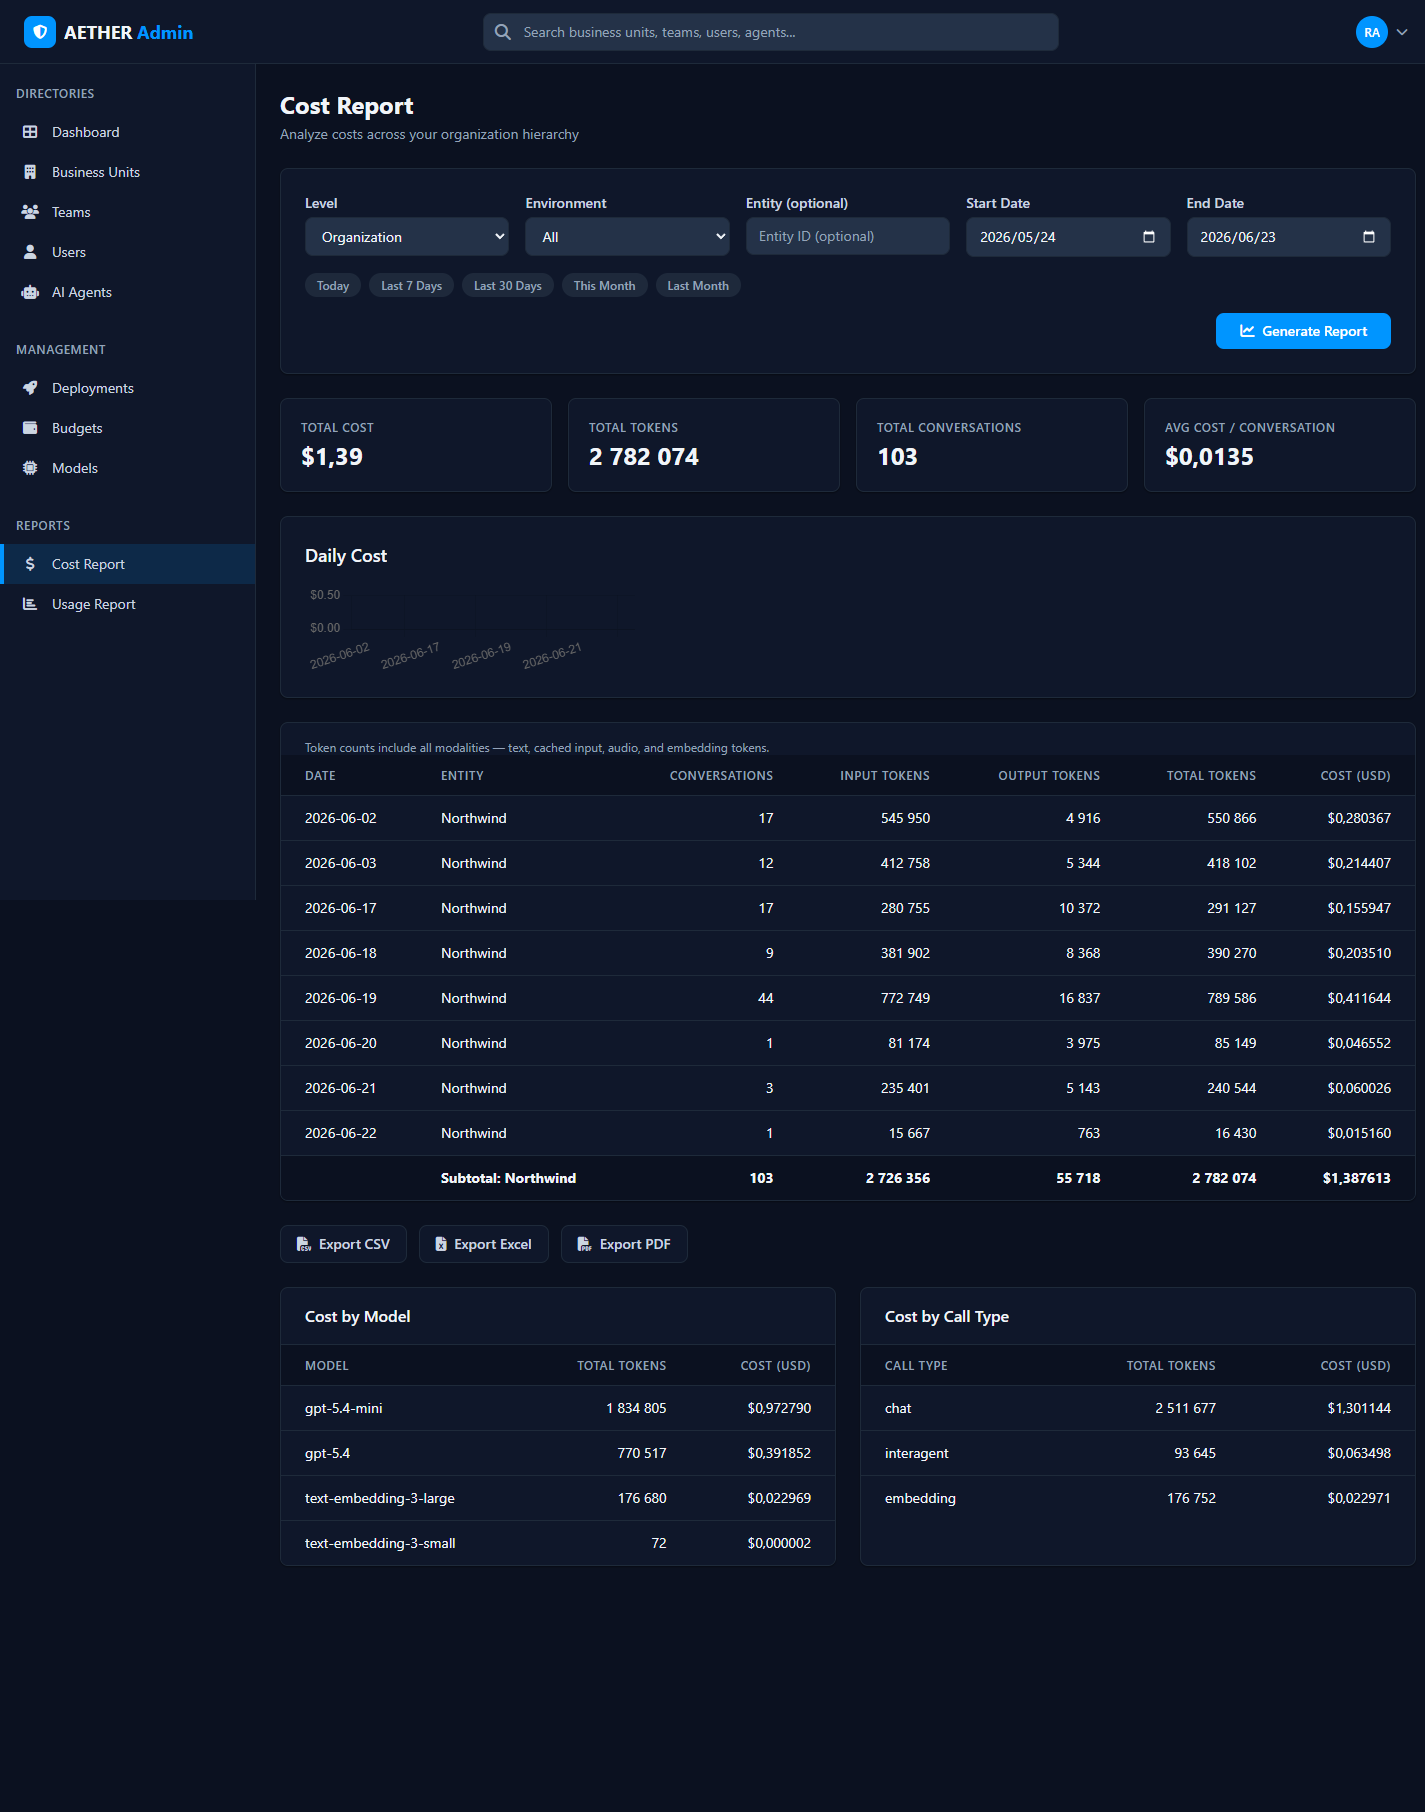Click the Budgets wallet icon
Viewport: 1425px width, 1812px height.
click(30, 428)
